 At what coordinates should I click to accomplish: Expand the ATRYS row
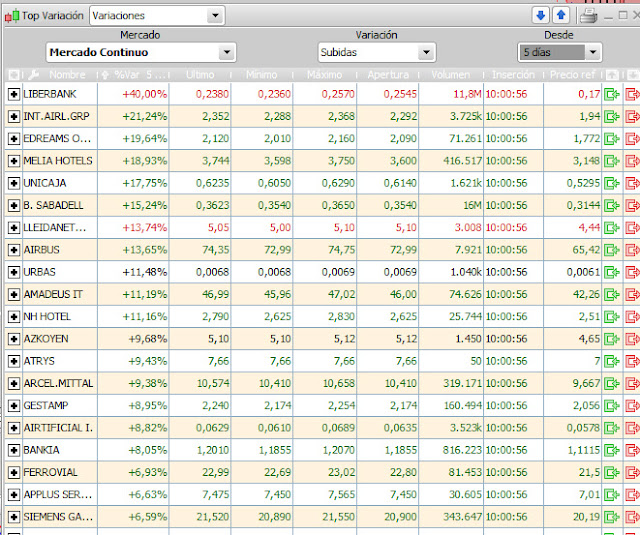14,361
